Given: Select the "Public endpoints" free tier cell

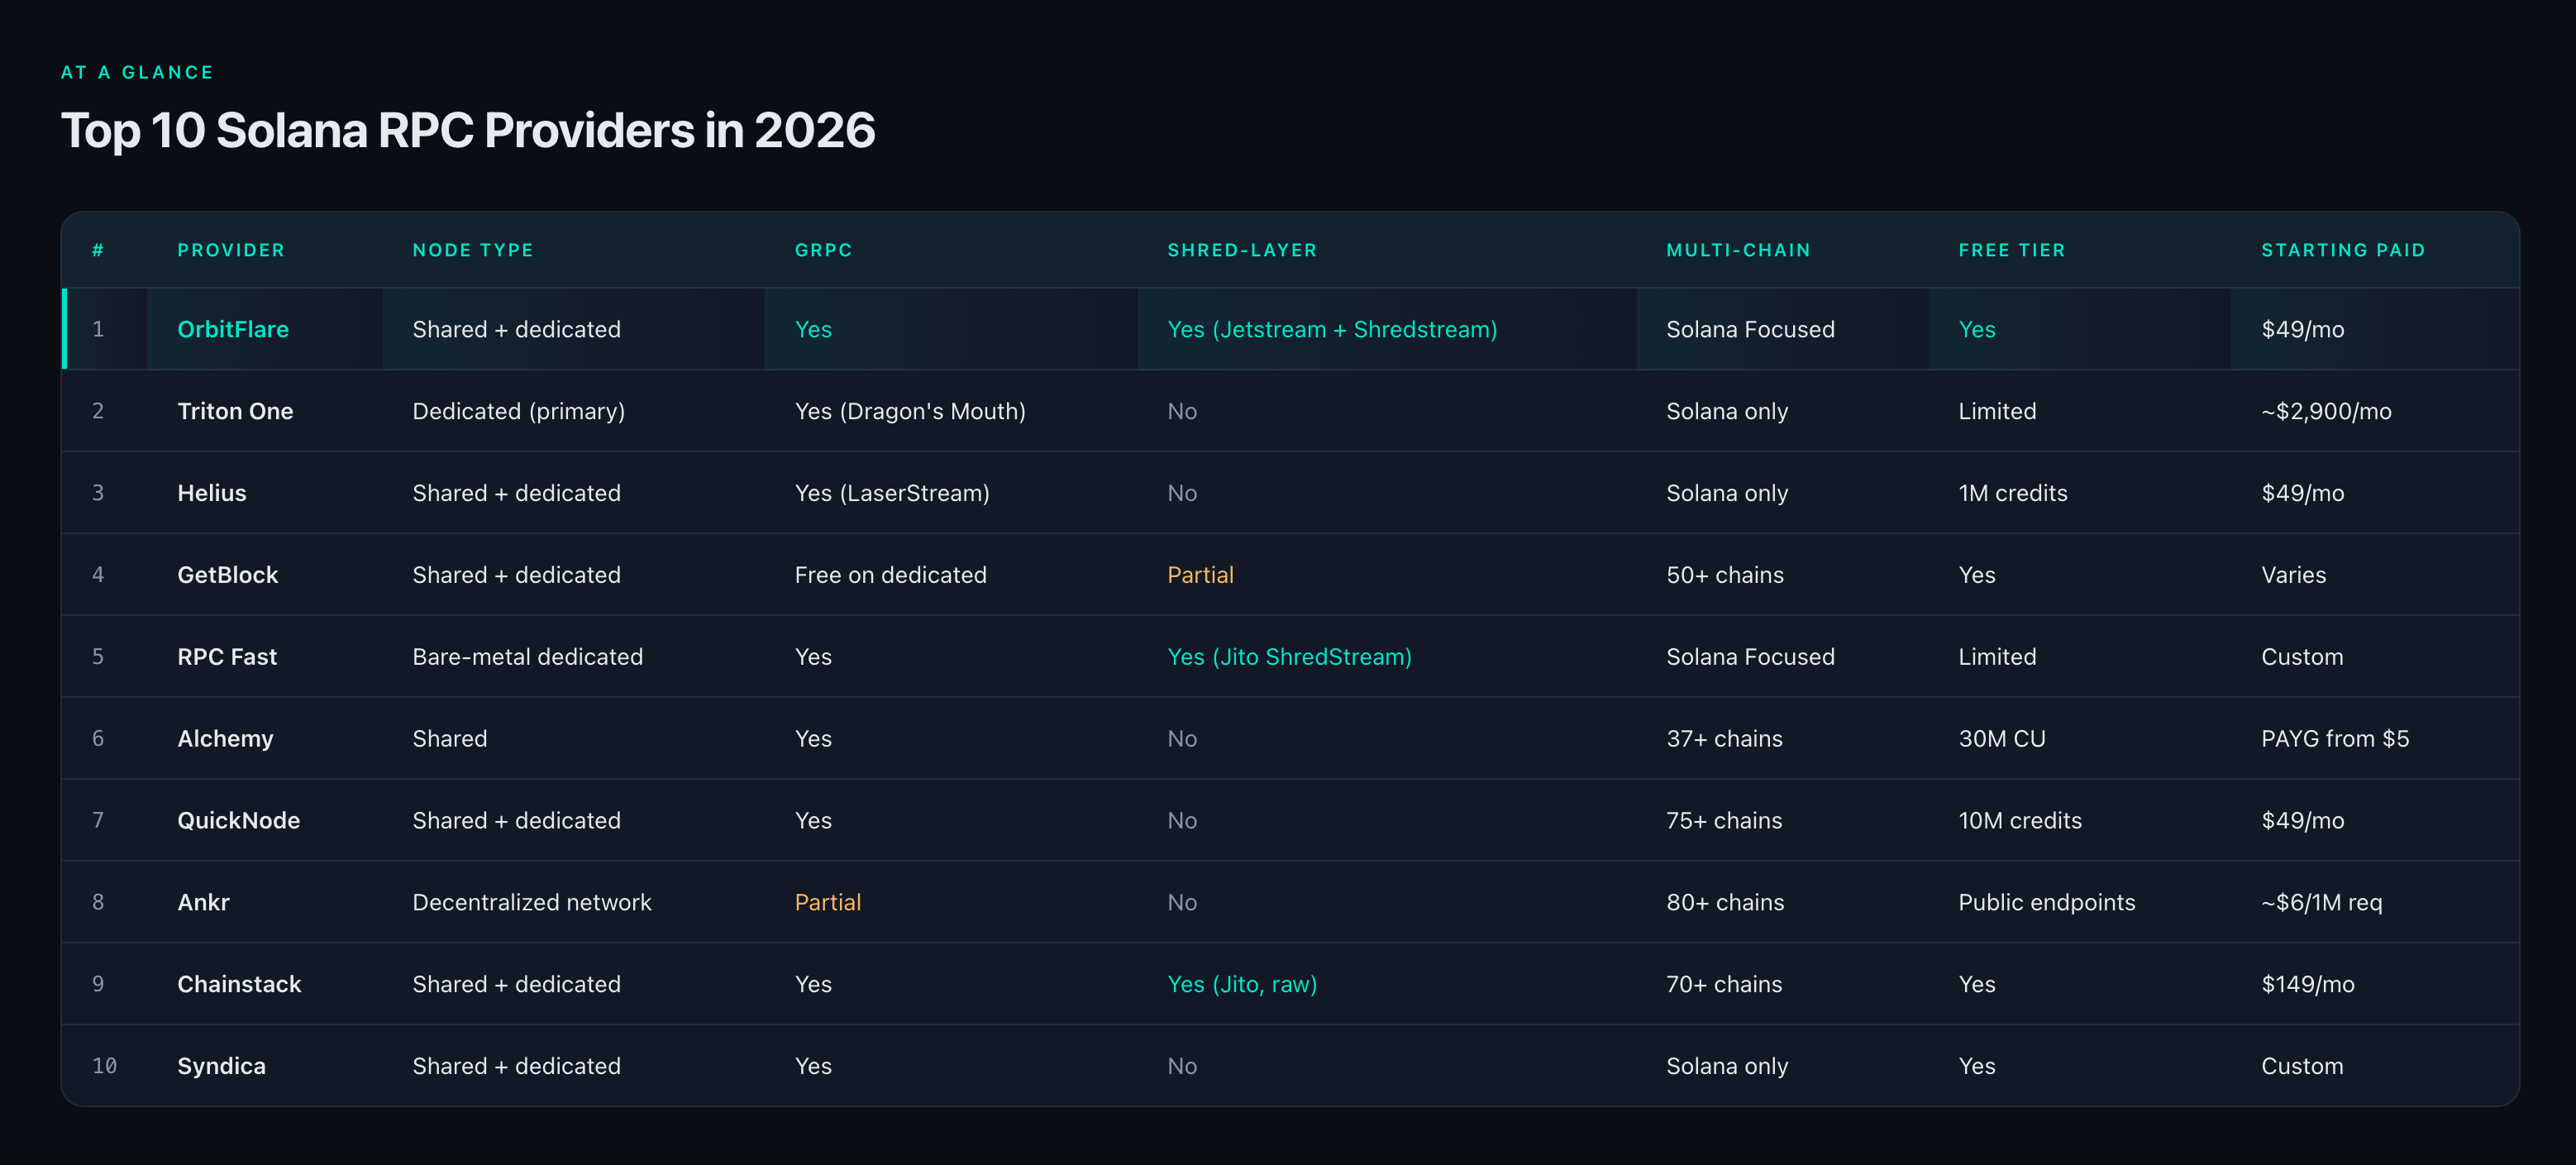Looking at the screenshot, I should coord(2046,903).
